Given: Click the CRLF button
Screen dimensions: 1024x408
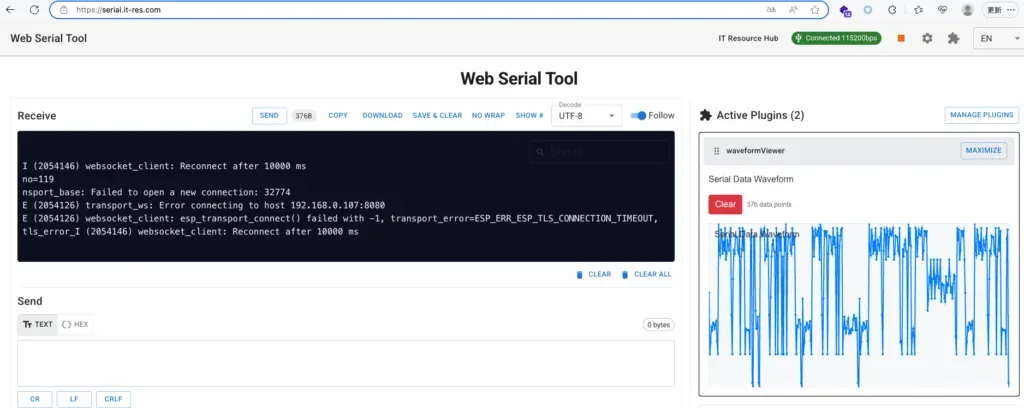Looking at the screenshot, I should 114,399.
